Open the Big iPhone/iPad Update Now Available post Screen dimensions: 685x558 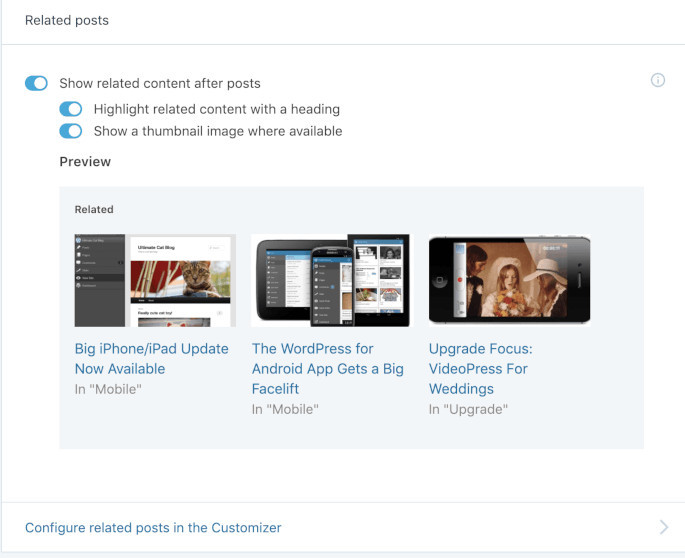tap(151, 359)
